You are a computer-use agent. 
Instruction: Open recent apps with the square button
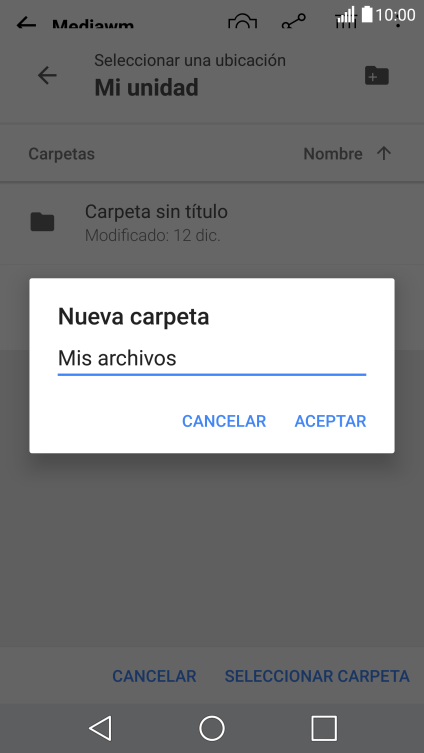pos(324,728)
